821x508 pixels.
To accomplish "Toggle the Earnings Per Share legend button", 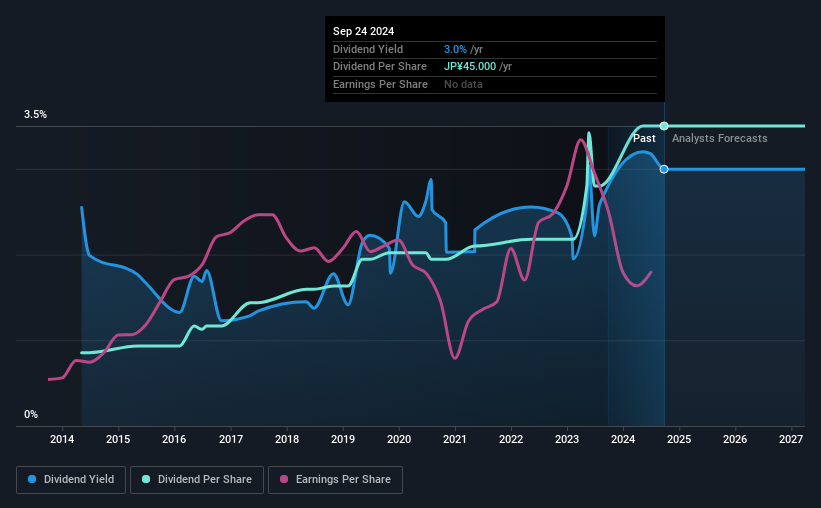I will tap(335, 479).
